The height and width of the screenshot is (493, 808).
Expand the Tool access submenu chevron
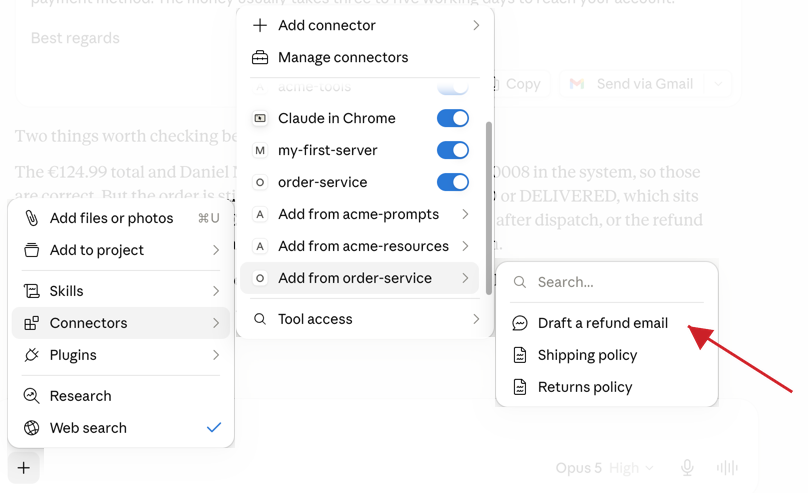(x=476, y=319)
